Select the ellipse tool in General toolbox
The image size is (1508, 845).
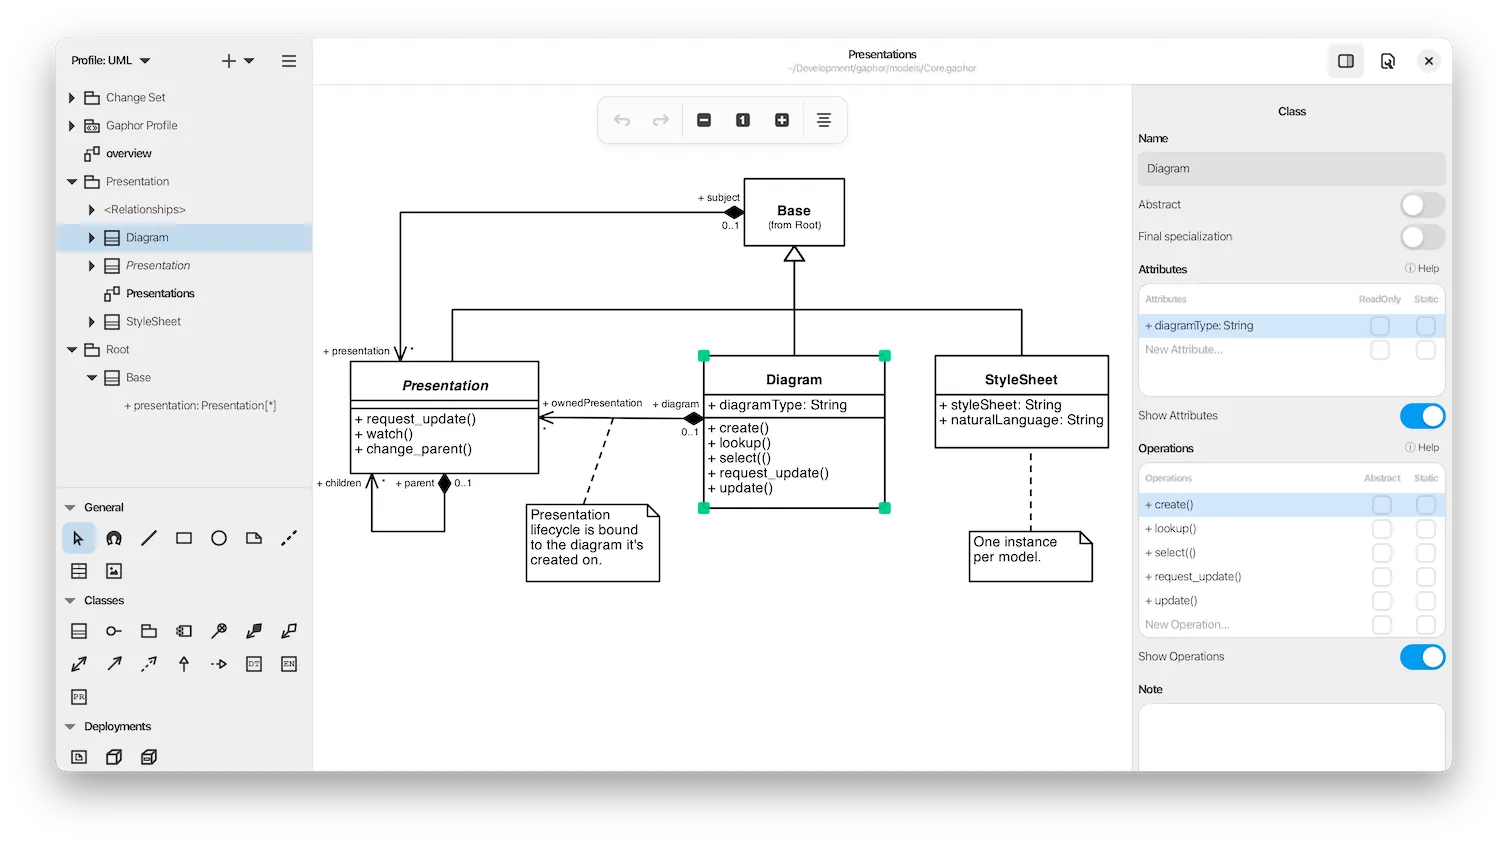[x=219, y=539]
